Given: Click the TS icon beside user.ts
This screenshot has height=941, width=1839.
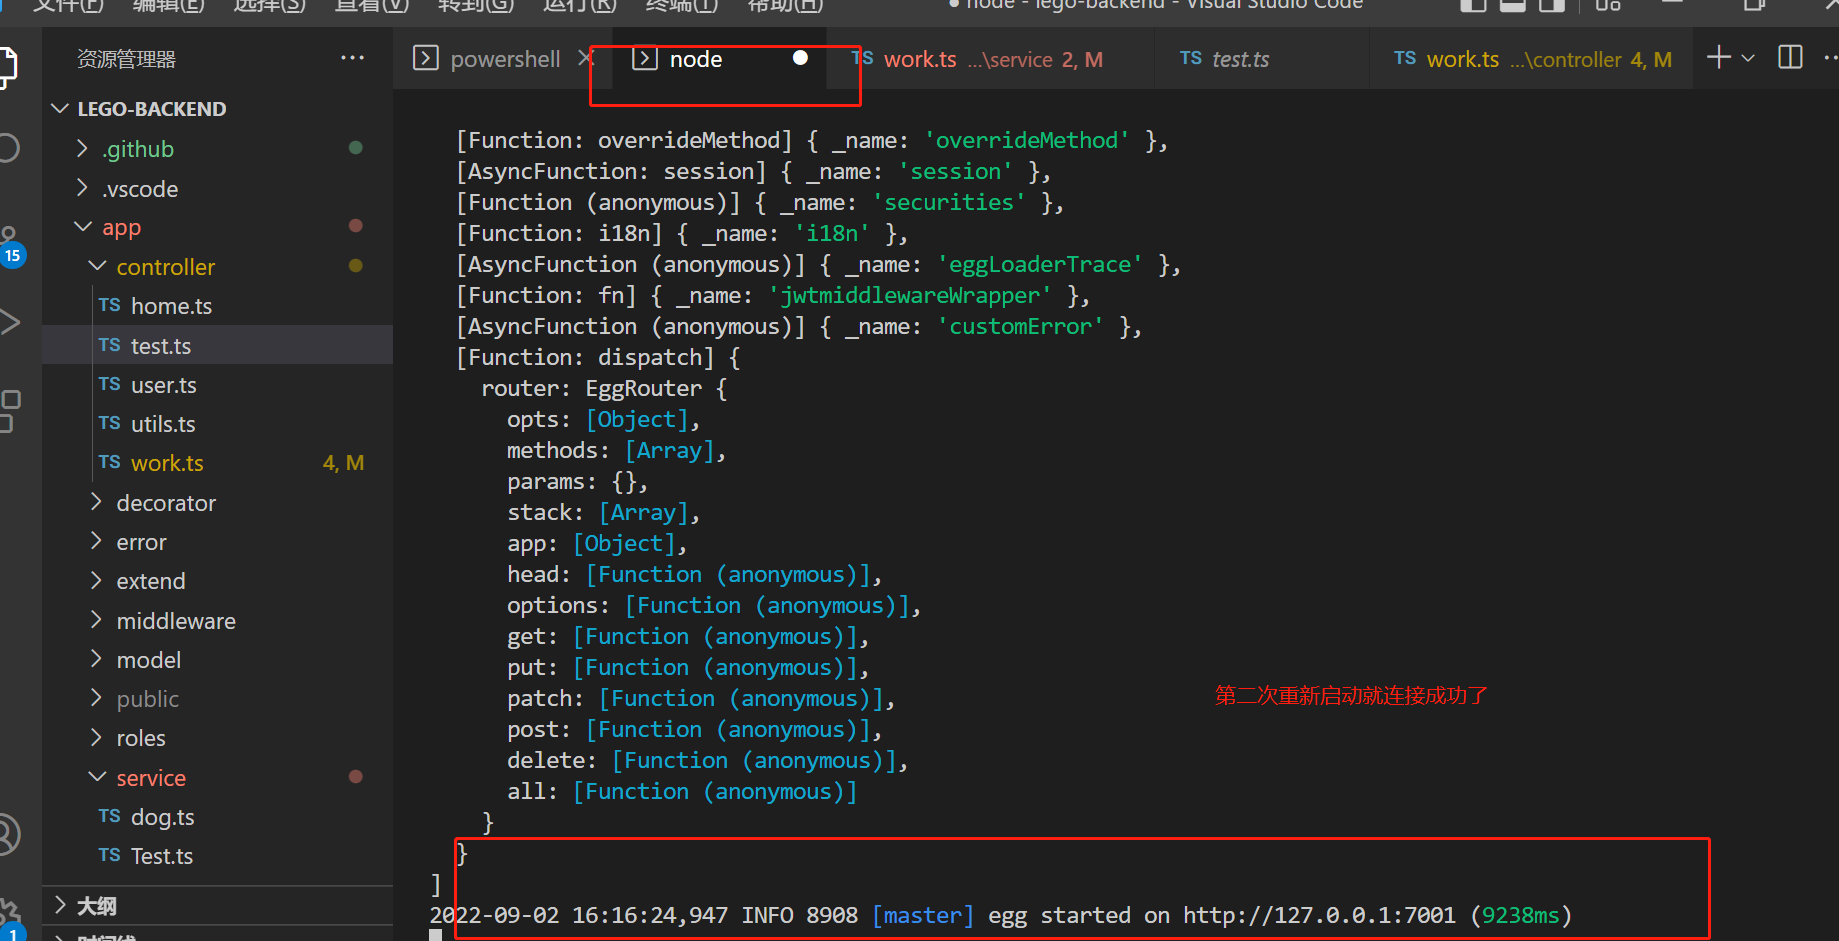Looking at the screenshot, I should tap(109, 384).
